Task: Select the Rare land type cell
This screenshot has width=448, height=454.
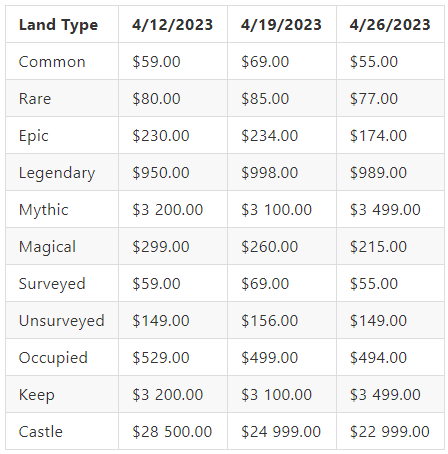Action: pyautogui.click(x=35, y=99)
